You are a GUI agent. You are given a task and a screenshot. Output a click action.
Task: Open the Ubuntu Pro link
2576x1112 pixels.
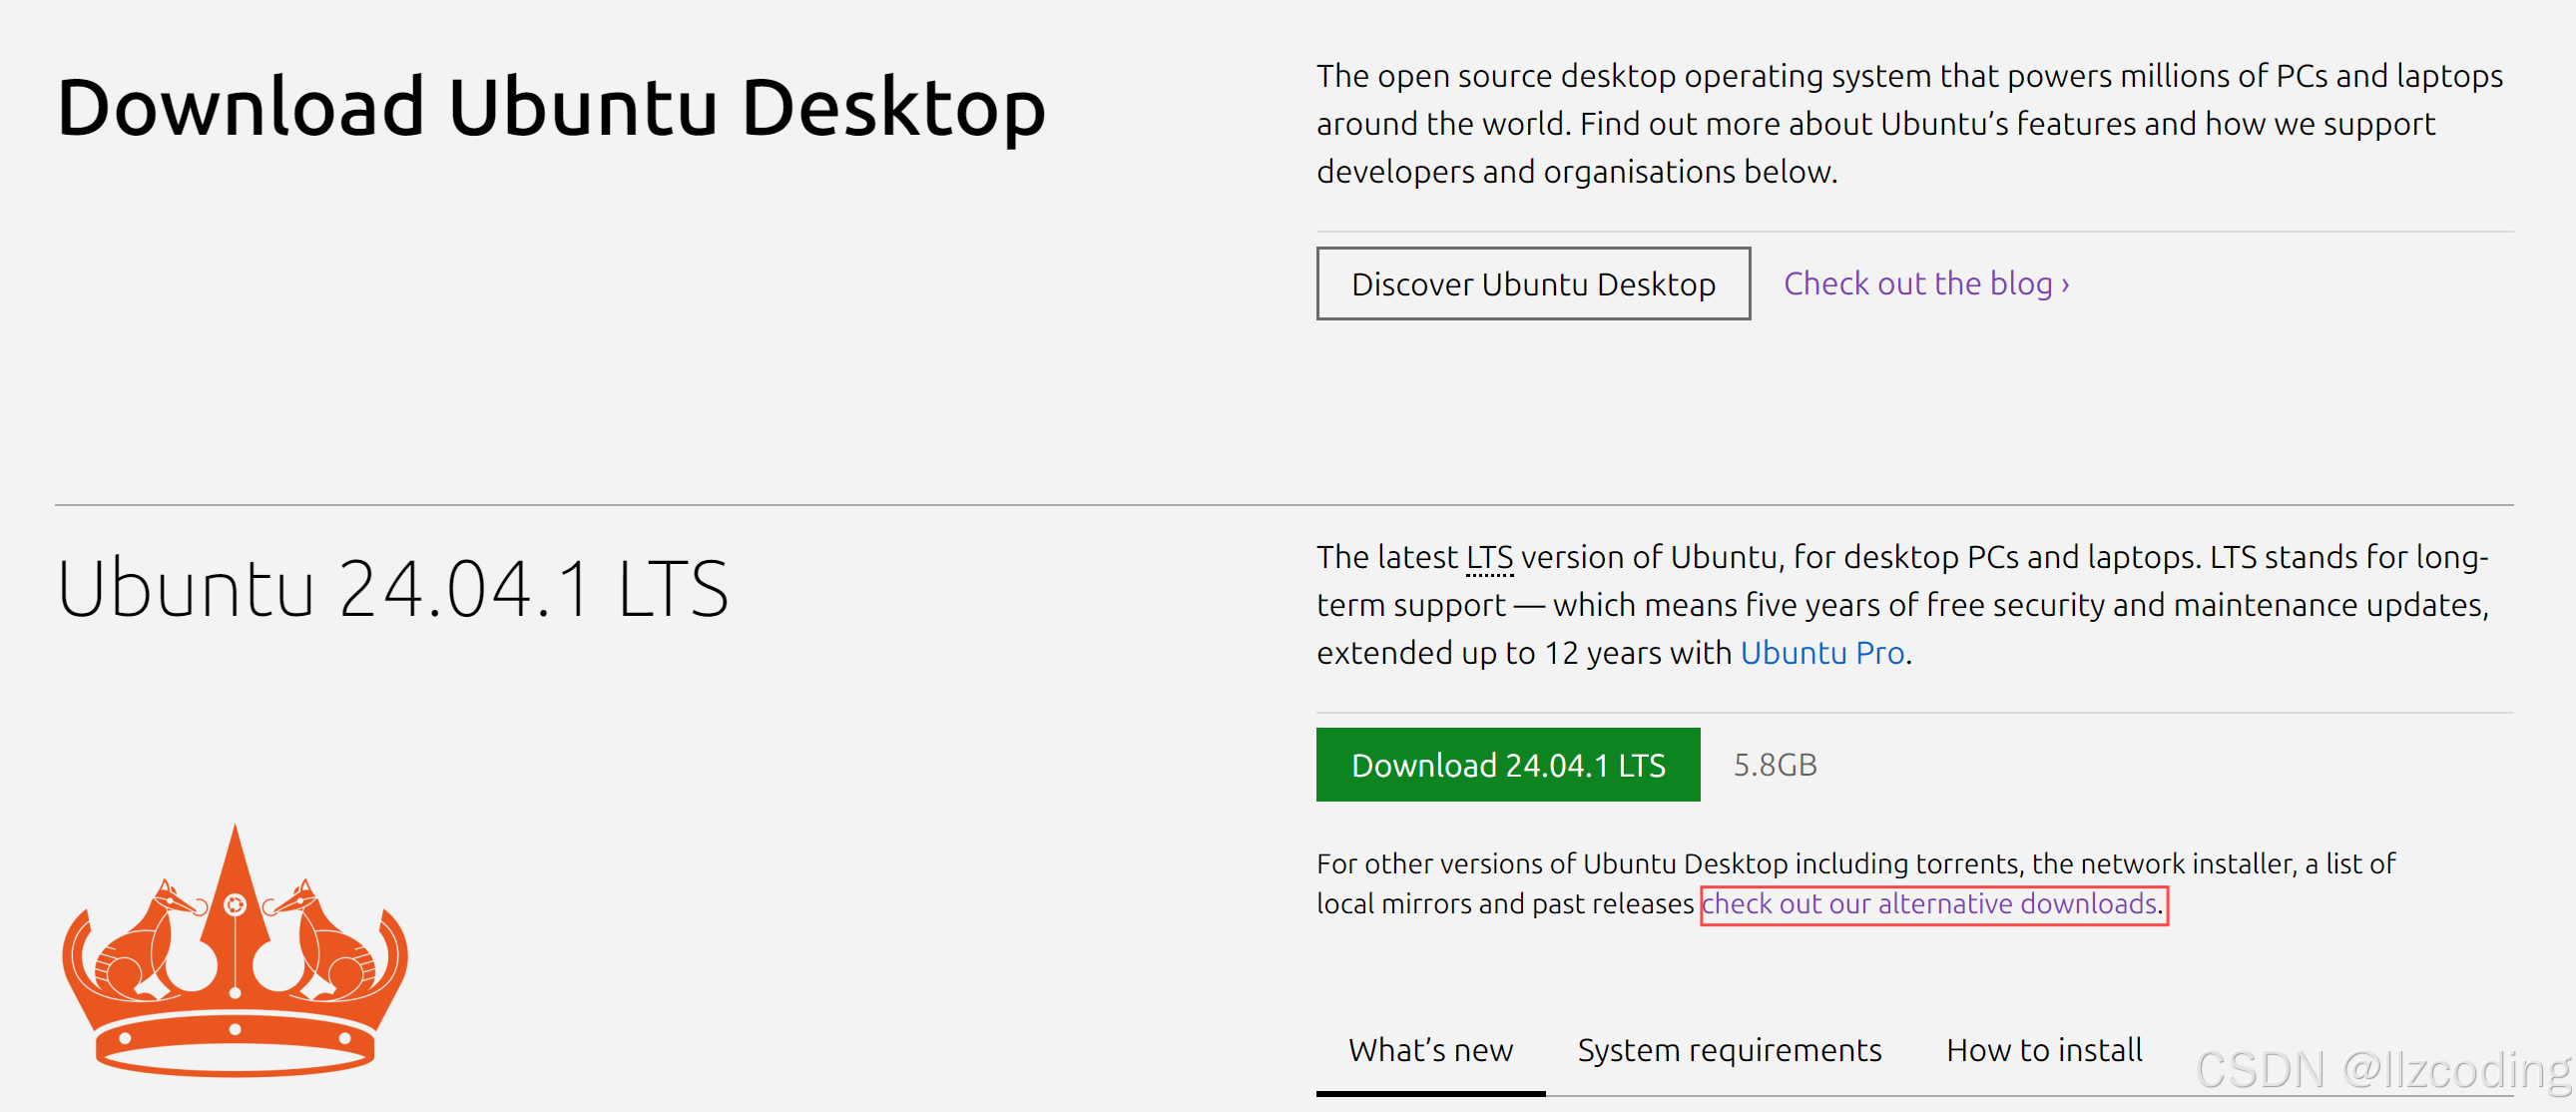(x=1822, y=653)
